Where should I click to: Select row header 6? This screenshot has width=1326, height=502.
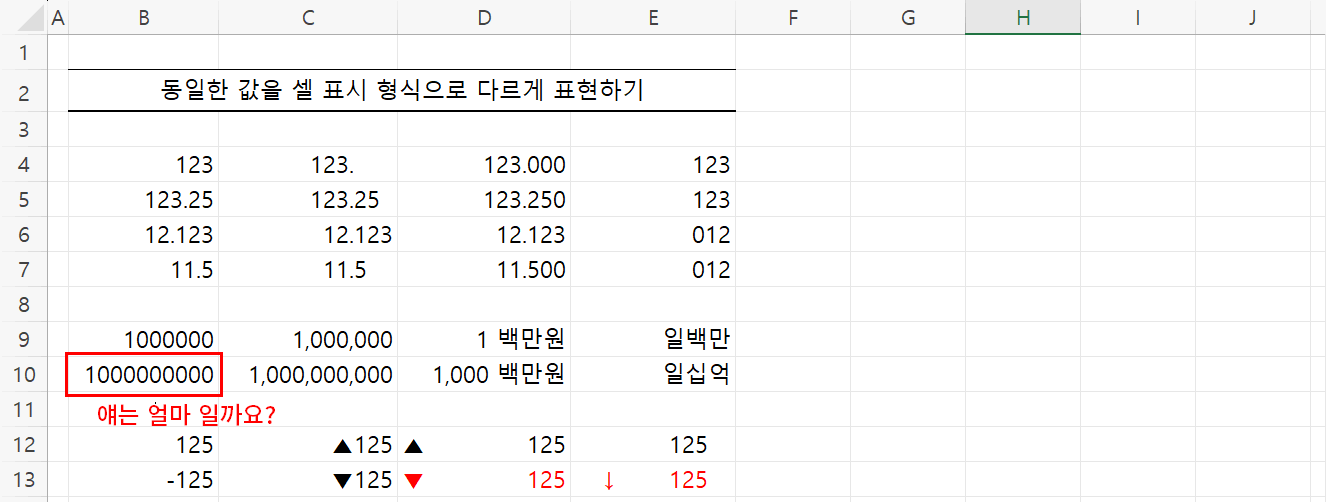point(23,235)
